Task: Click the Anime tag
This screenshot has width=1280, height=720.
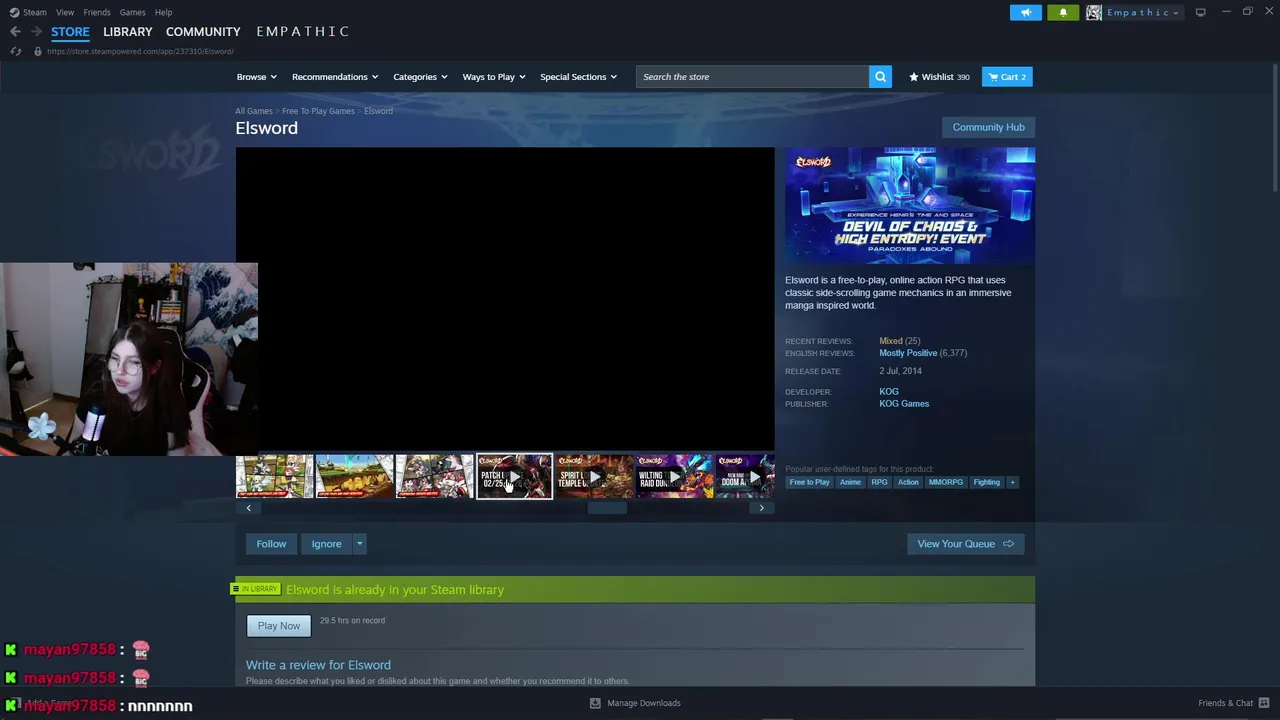Action: pos(850,482)
